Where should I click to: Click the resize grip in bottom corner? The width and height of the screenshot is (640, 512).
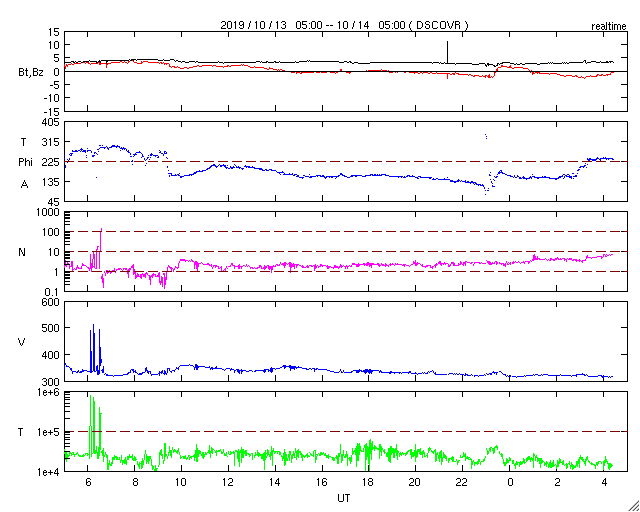(634, 505)
